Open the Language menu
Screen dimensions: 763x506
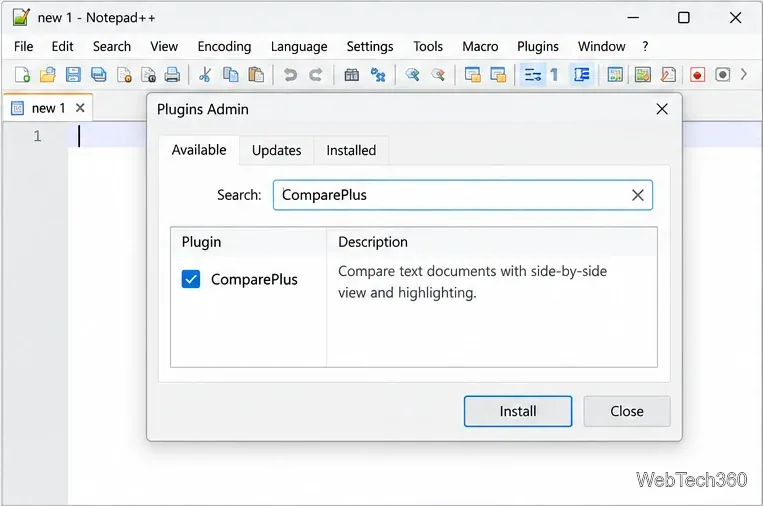299,46
